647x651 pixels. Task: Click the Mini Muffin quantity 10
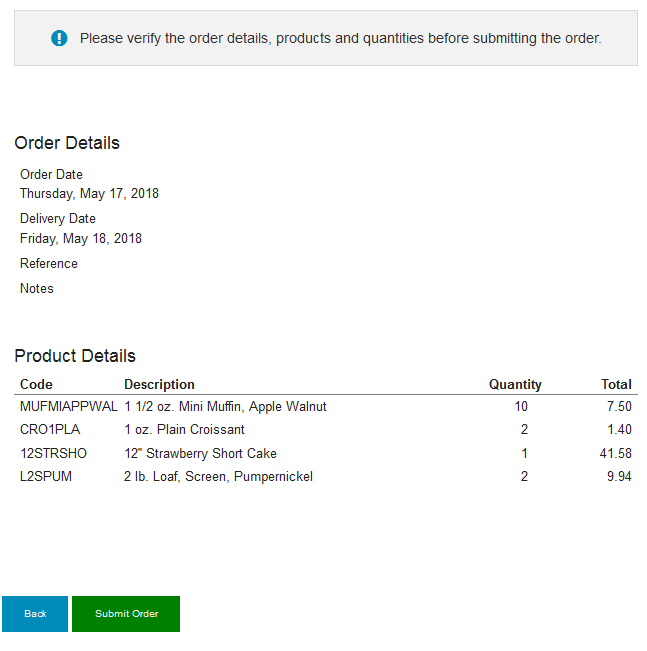tap(521, 406)
